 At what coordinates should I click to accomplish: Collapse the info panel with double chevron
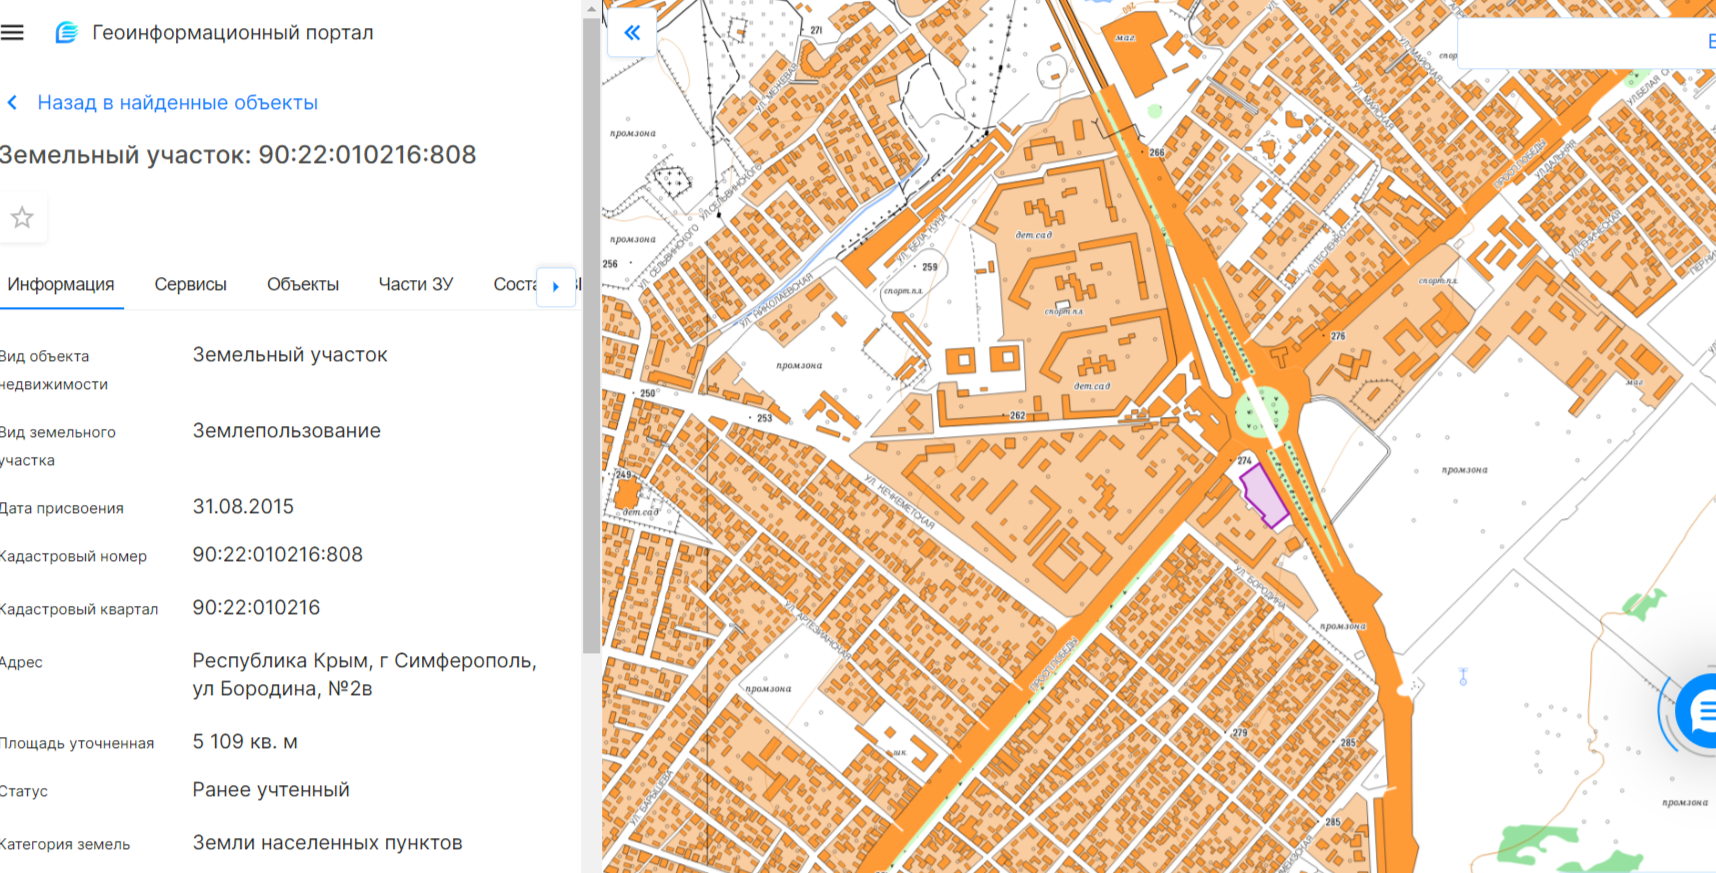tap(632, 33)
